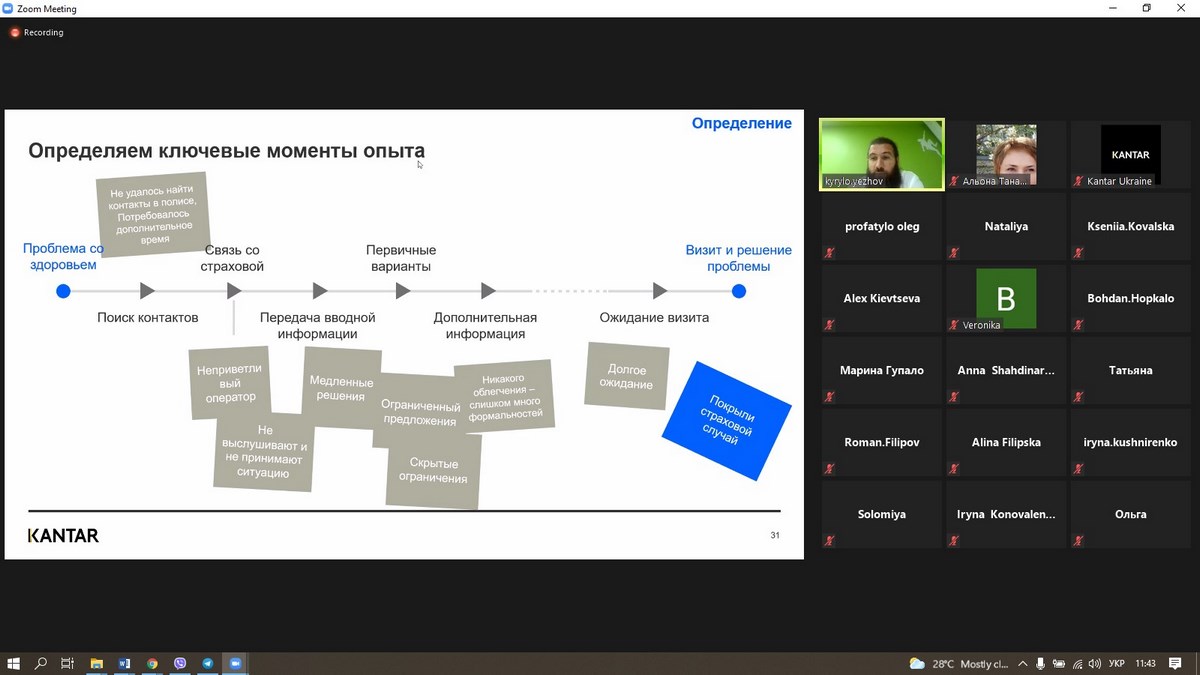Click the Zoom icon in the taskbar
Image resolution: width=1200 pixels, height=675 pixels.
(x=236, y=663)
